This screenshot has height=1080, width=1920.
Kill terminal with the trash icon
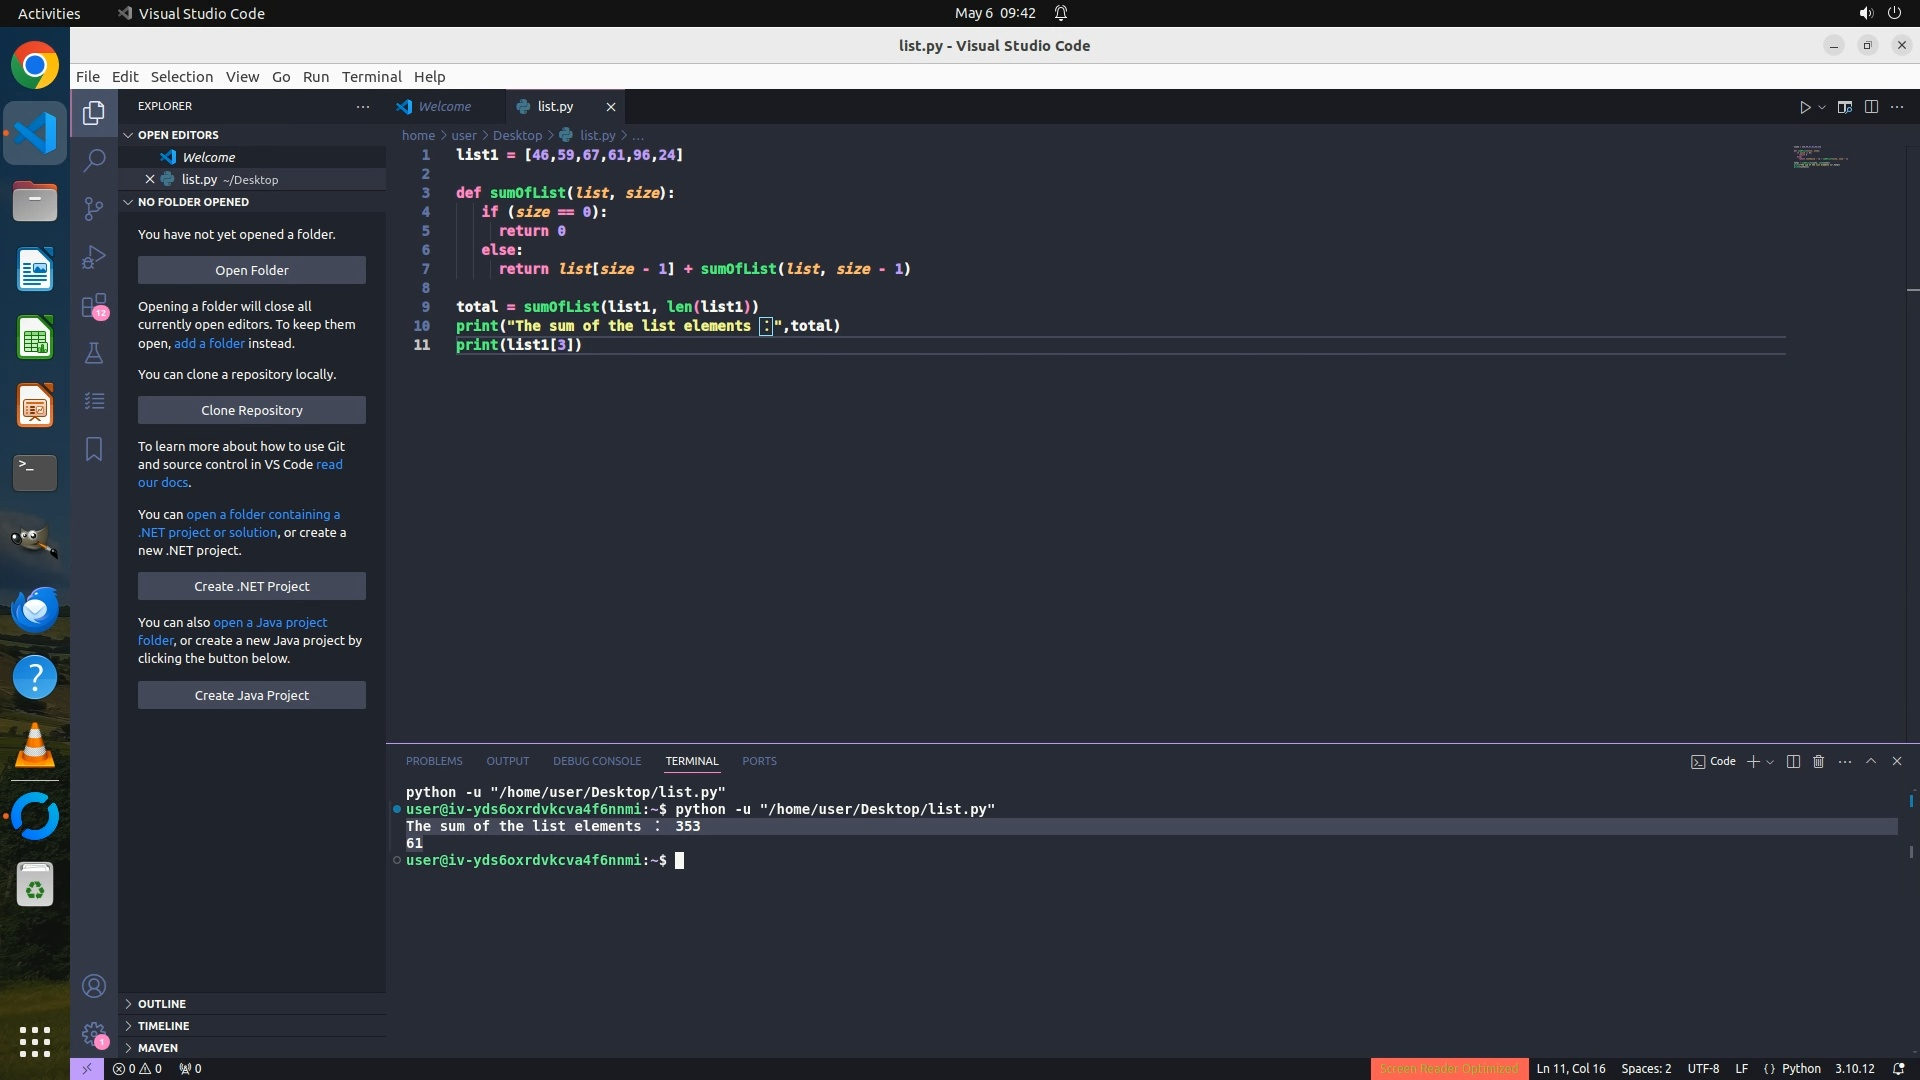(1819, 762)
